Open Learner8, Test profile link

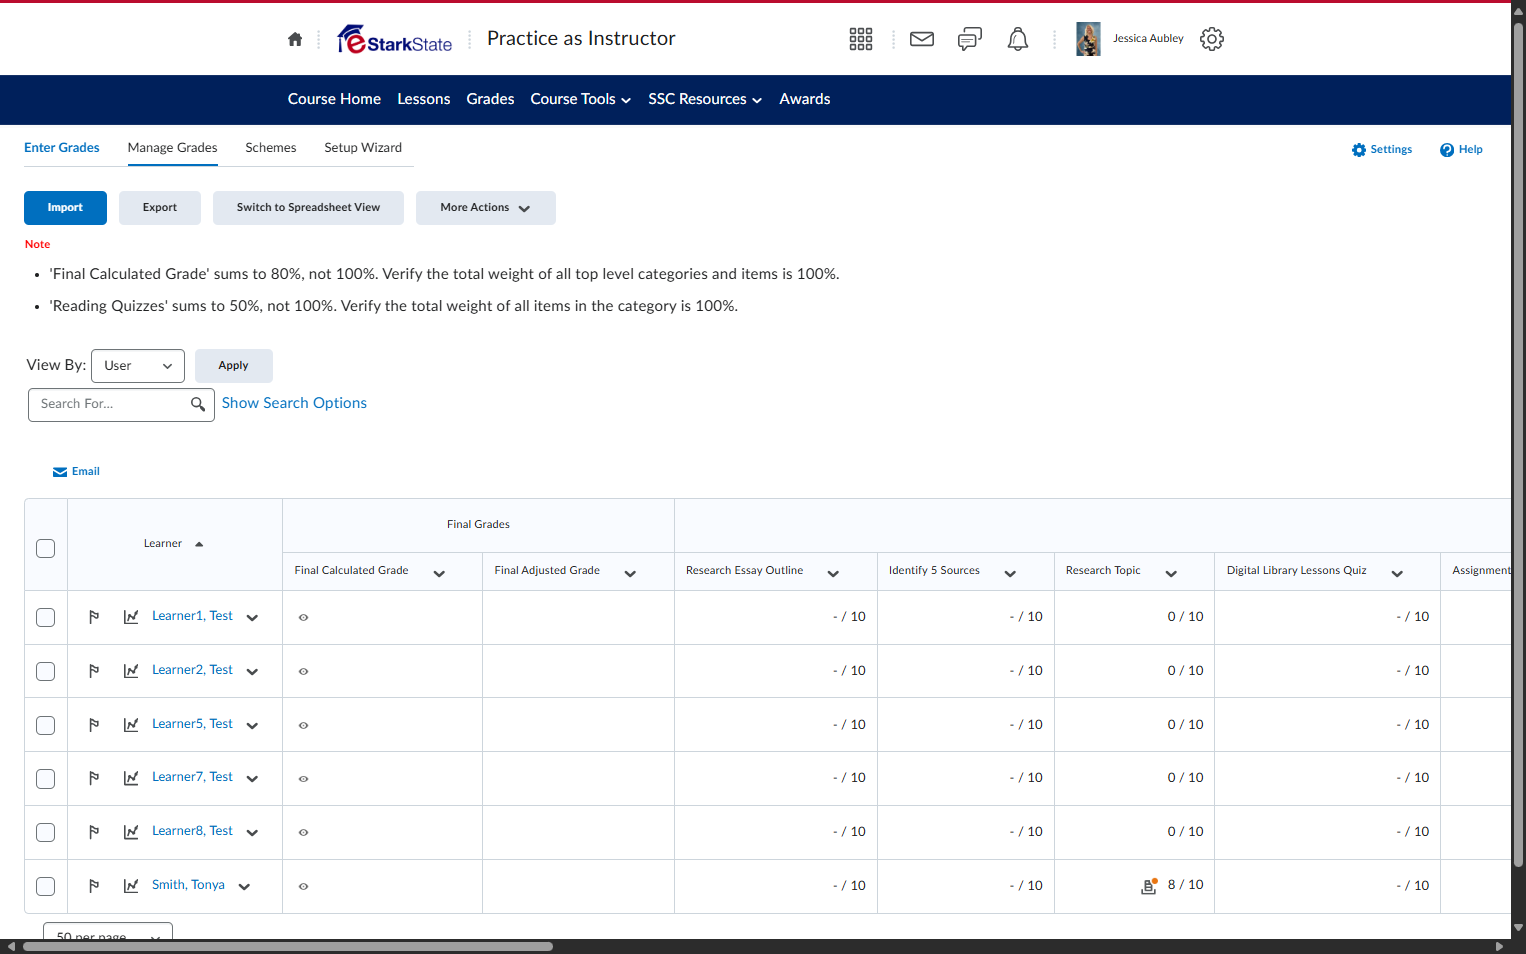coord(192,831)
